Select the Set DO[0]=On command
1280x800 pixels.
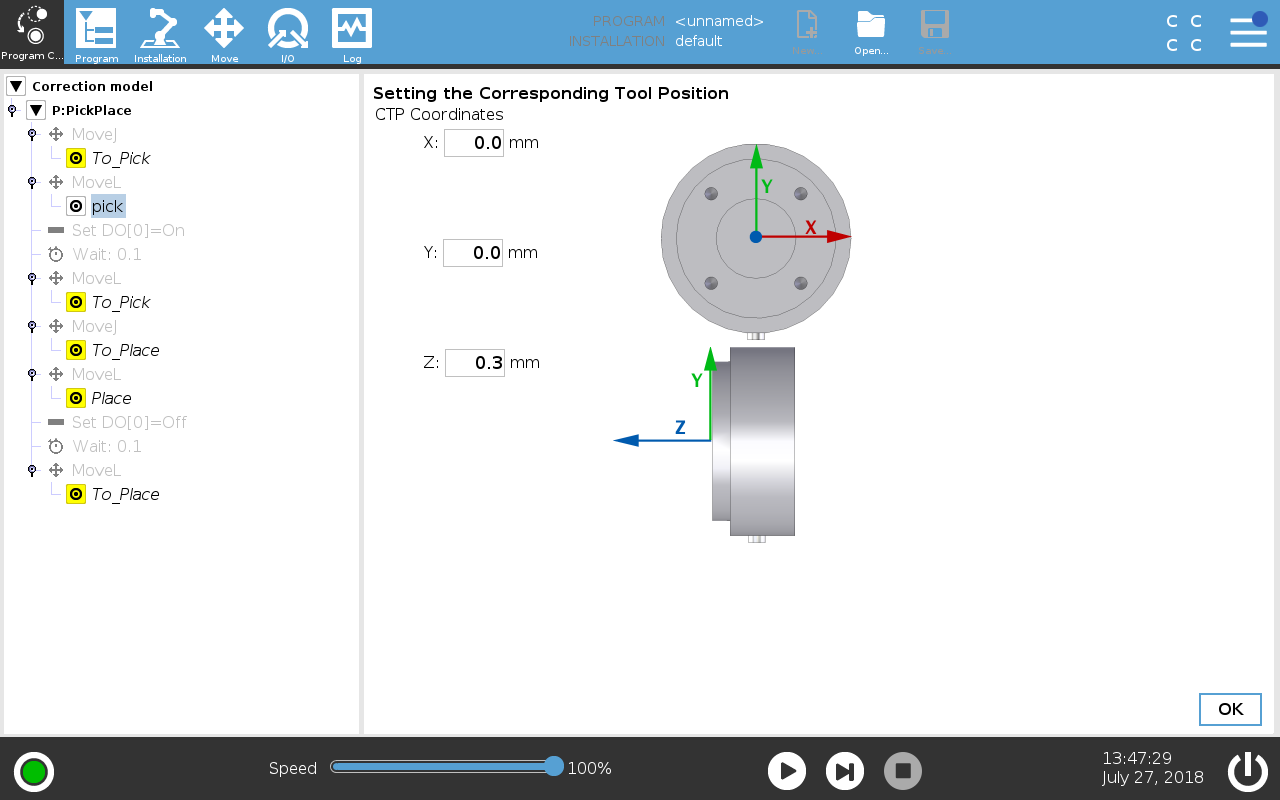pos(127,230)
